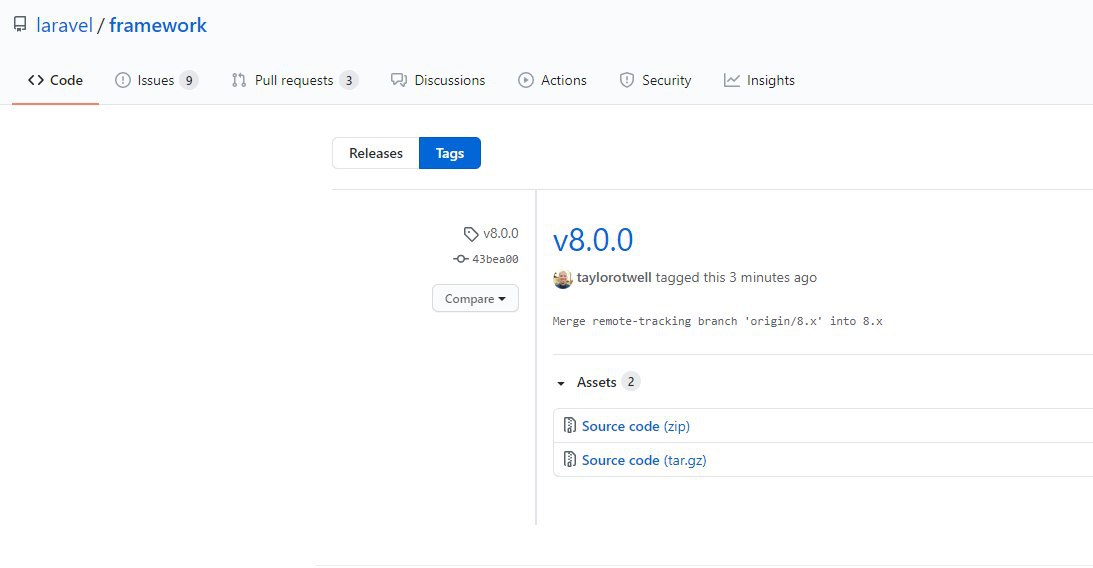Open the framework repository link
This screenshot has height=568, width=1093.
[158, 25]
